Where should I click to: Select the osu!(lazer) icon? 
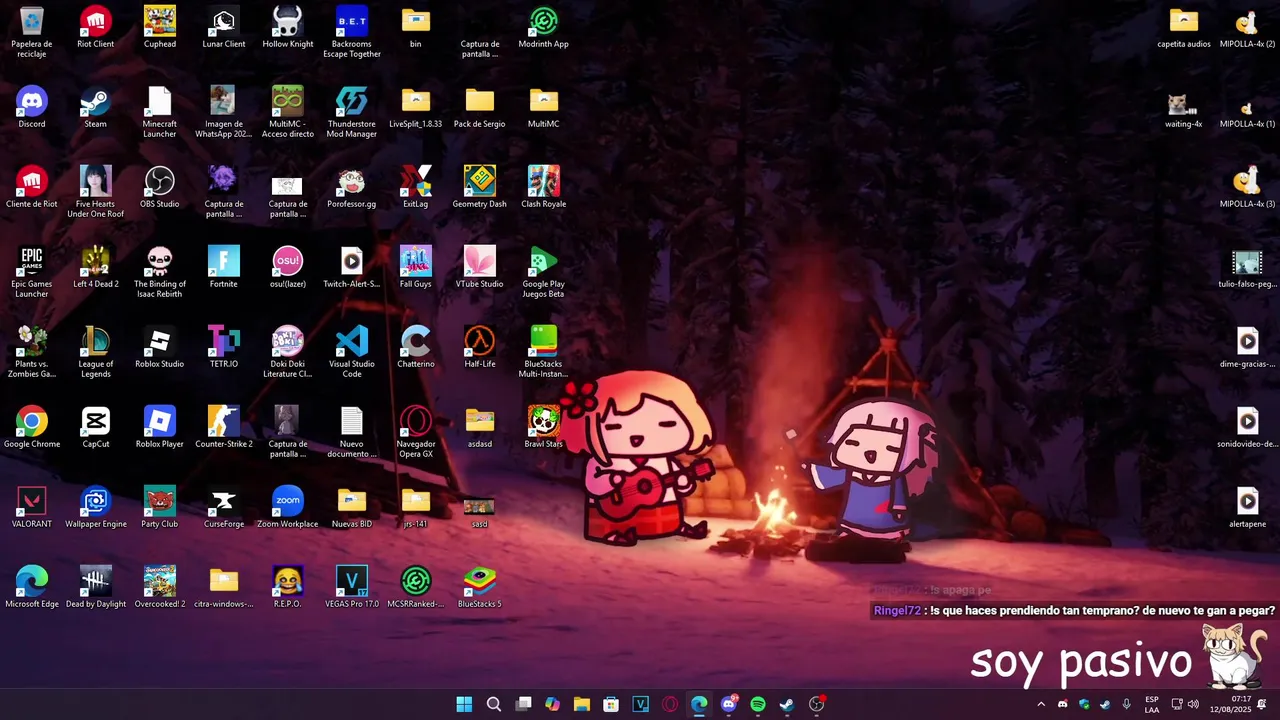pos(288,267)
